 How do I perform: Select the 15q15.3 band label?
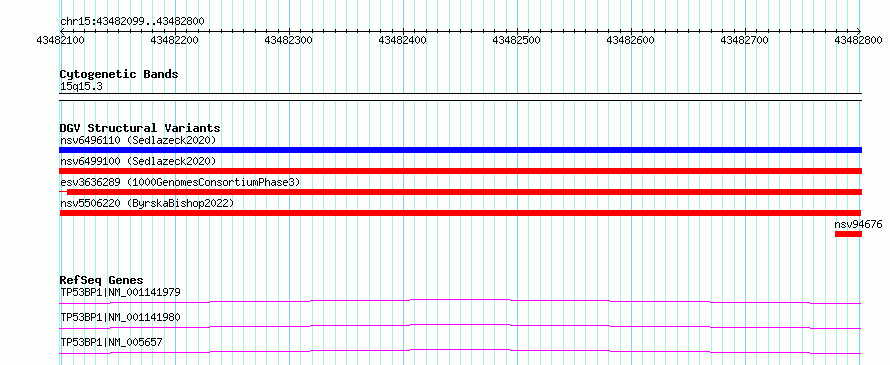point(81,87)
